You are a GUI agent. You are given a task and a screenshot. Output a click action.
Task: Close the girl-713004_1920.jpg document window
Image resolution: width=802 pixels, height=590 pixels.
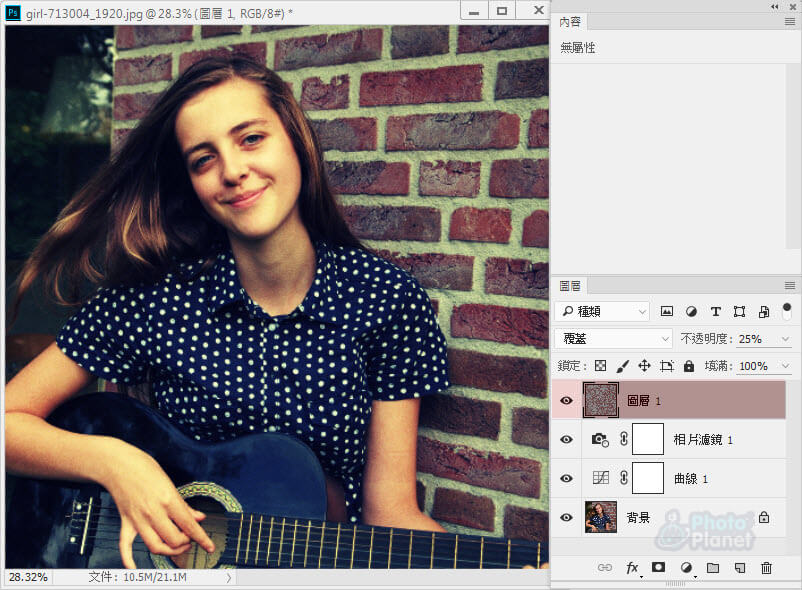pos(538,10)
